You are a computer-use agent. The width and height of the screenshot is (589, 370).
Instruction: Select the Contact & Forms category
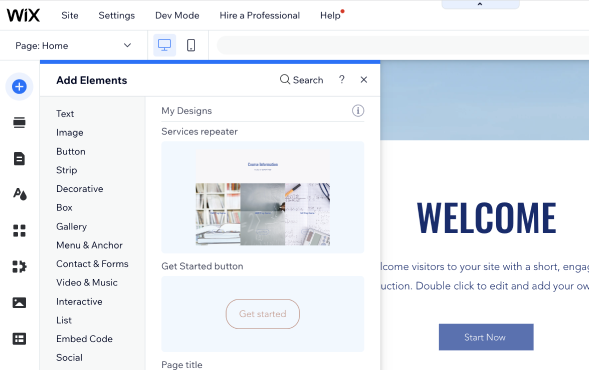pos(92,264)
